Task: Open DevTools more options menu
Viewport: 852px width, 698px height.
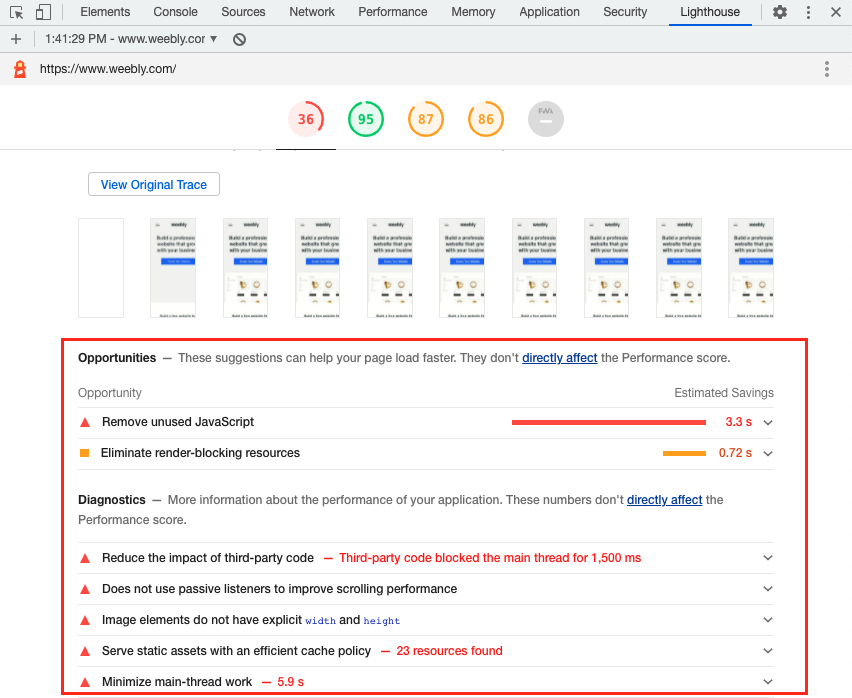Action: click(x=809, y=12)
